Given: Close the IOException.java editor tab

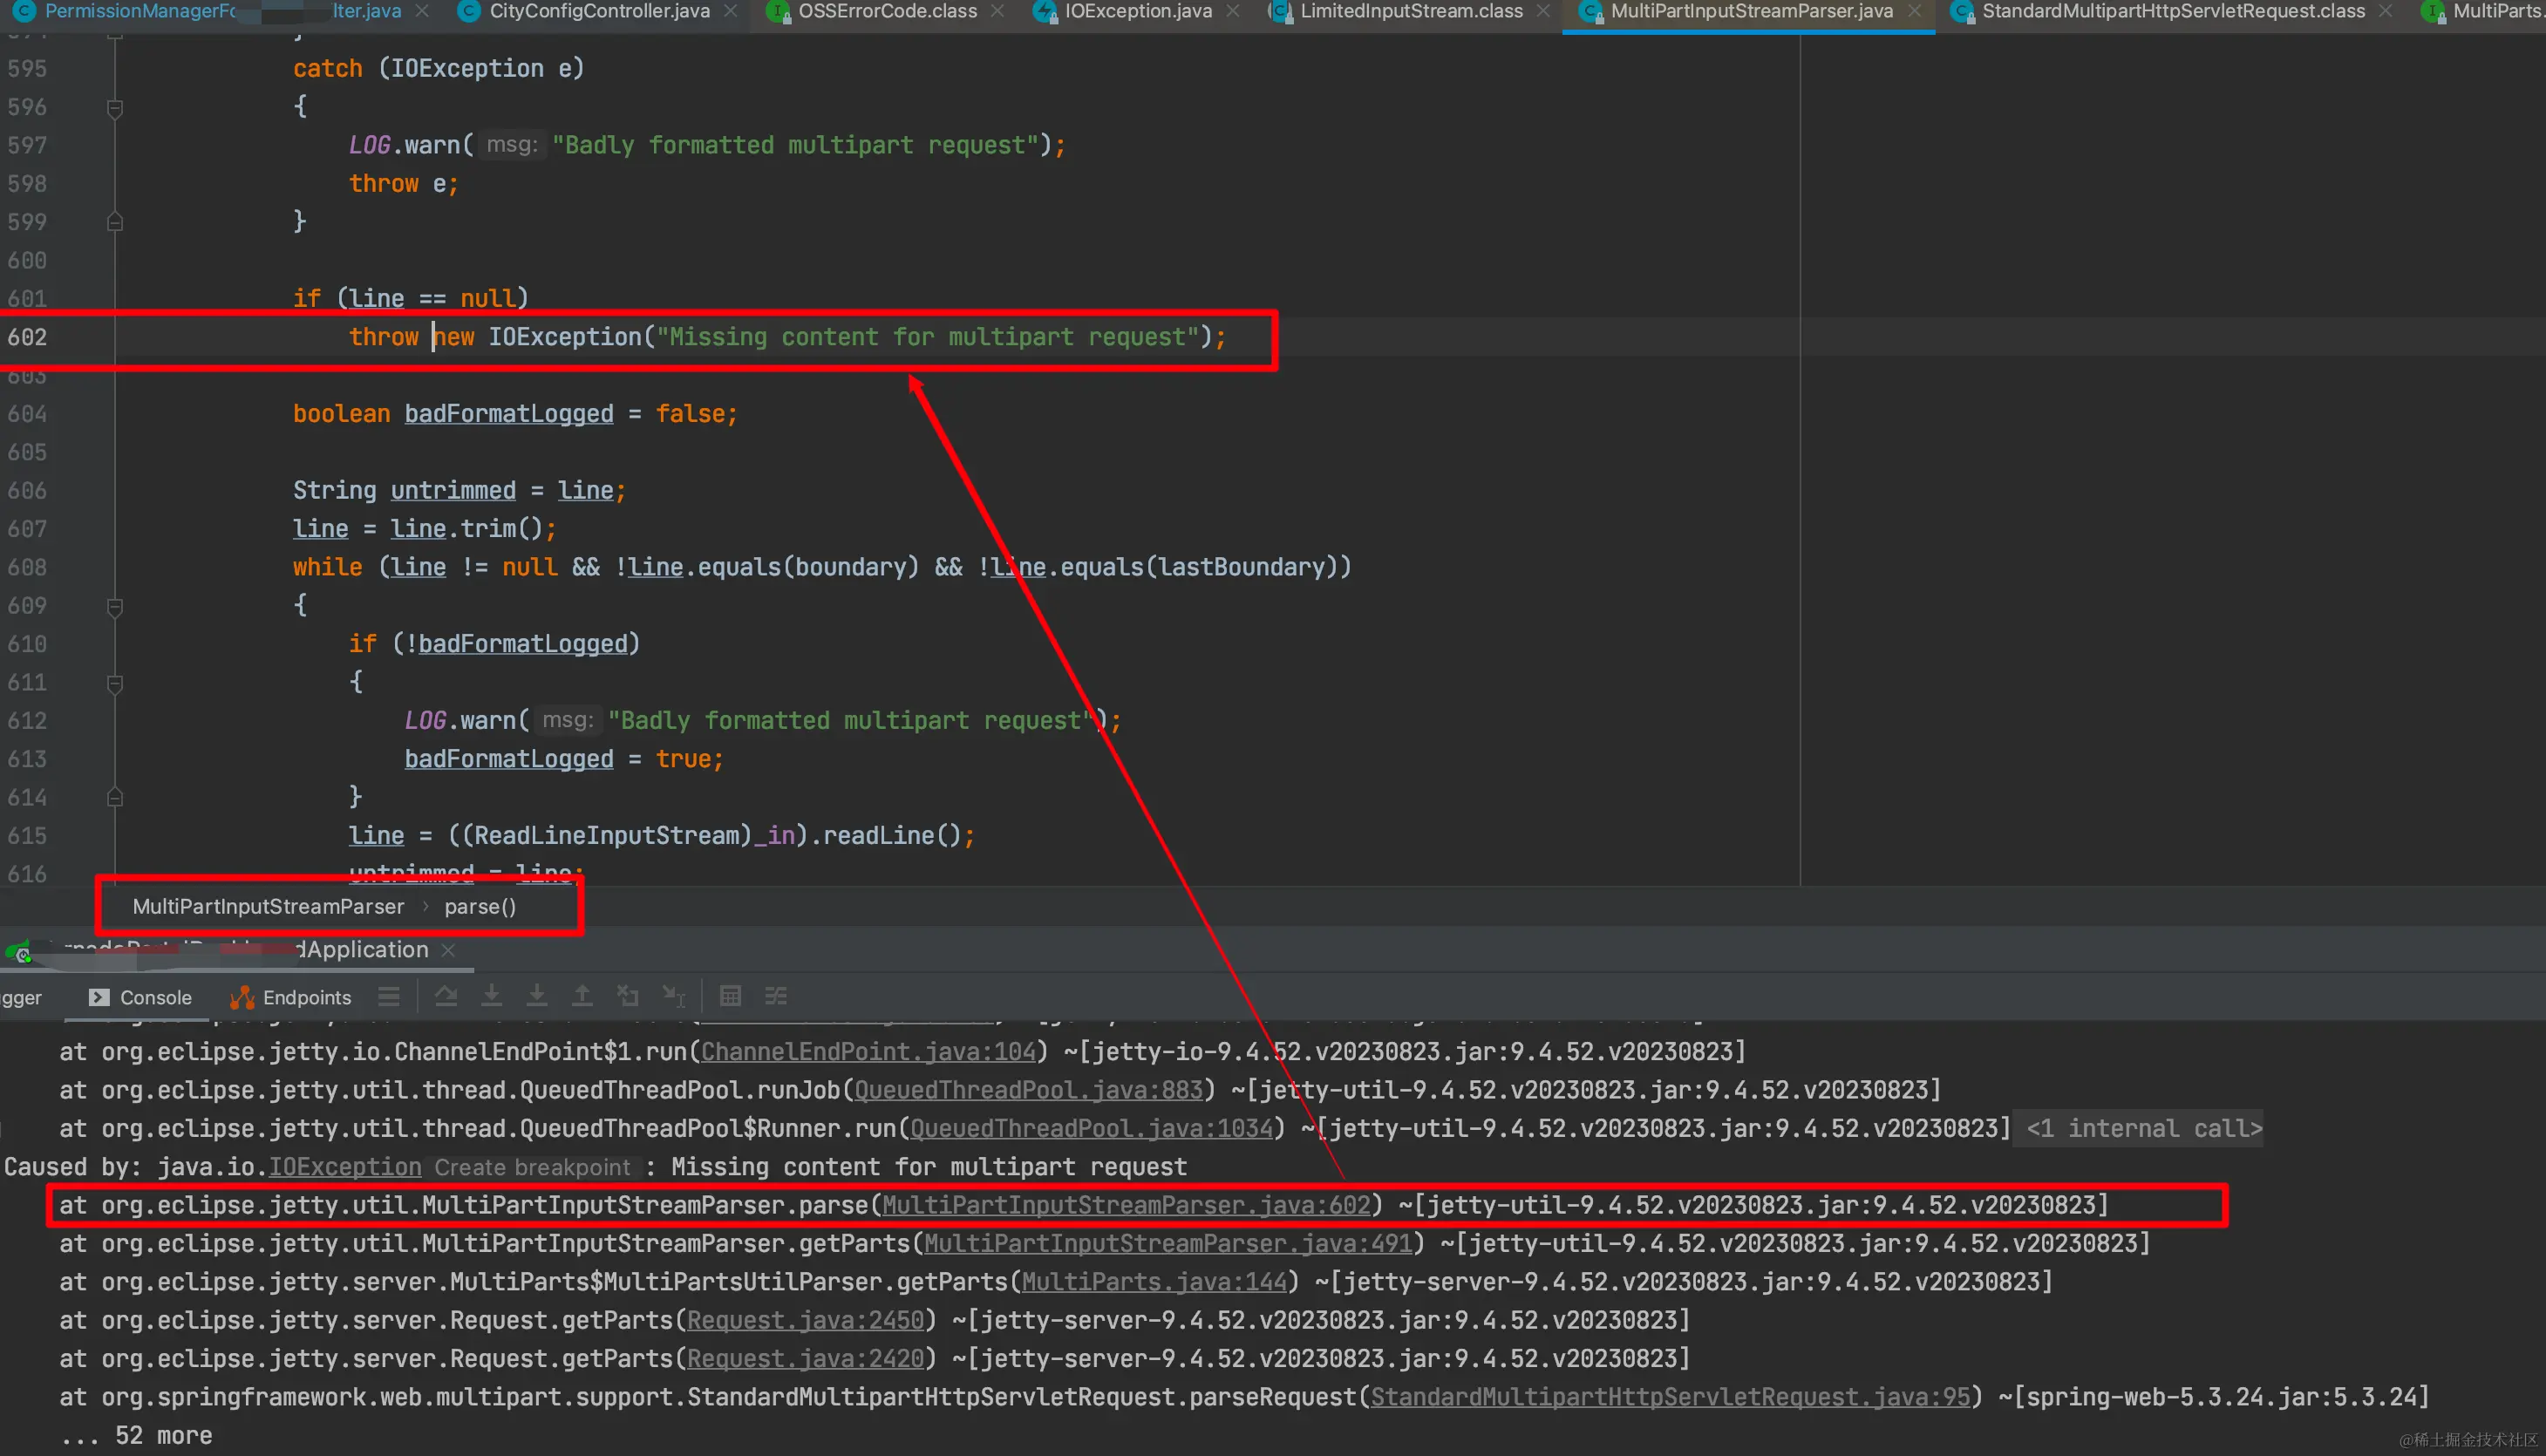Looking at the screenshot, I should click(1233, 12).
